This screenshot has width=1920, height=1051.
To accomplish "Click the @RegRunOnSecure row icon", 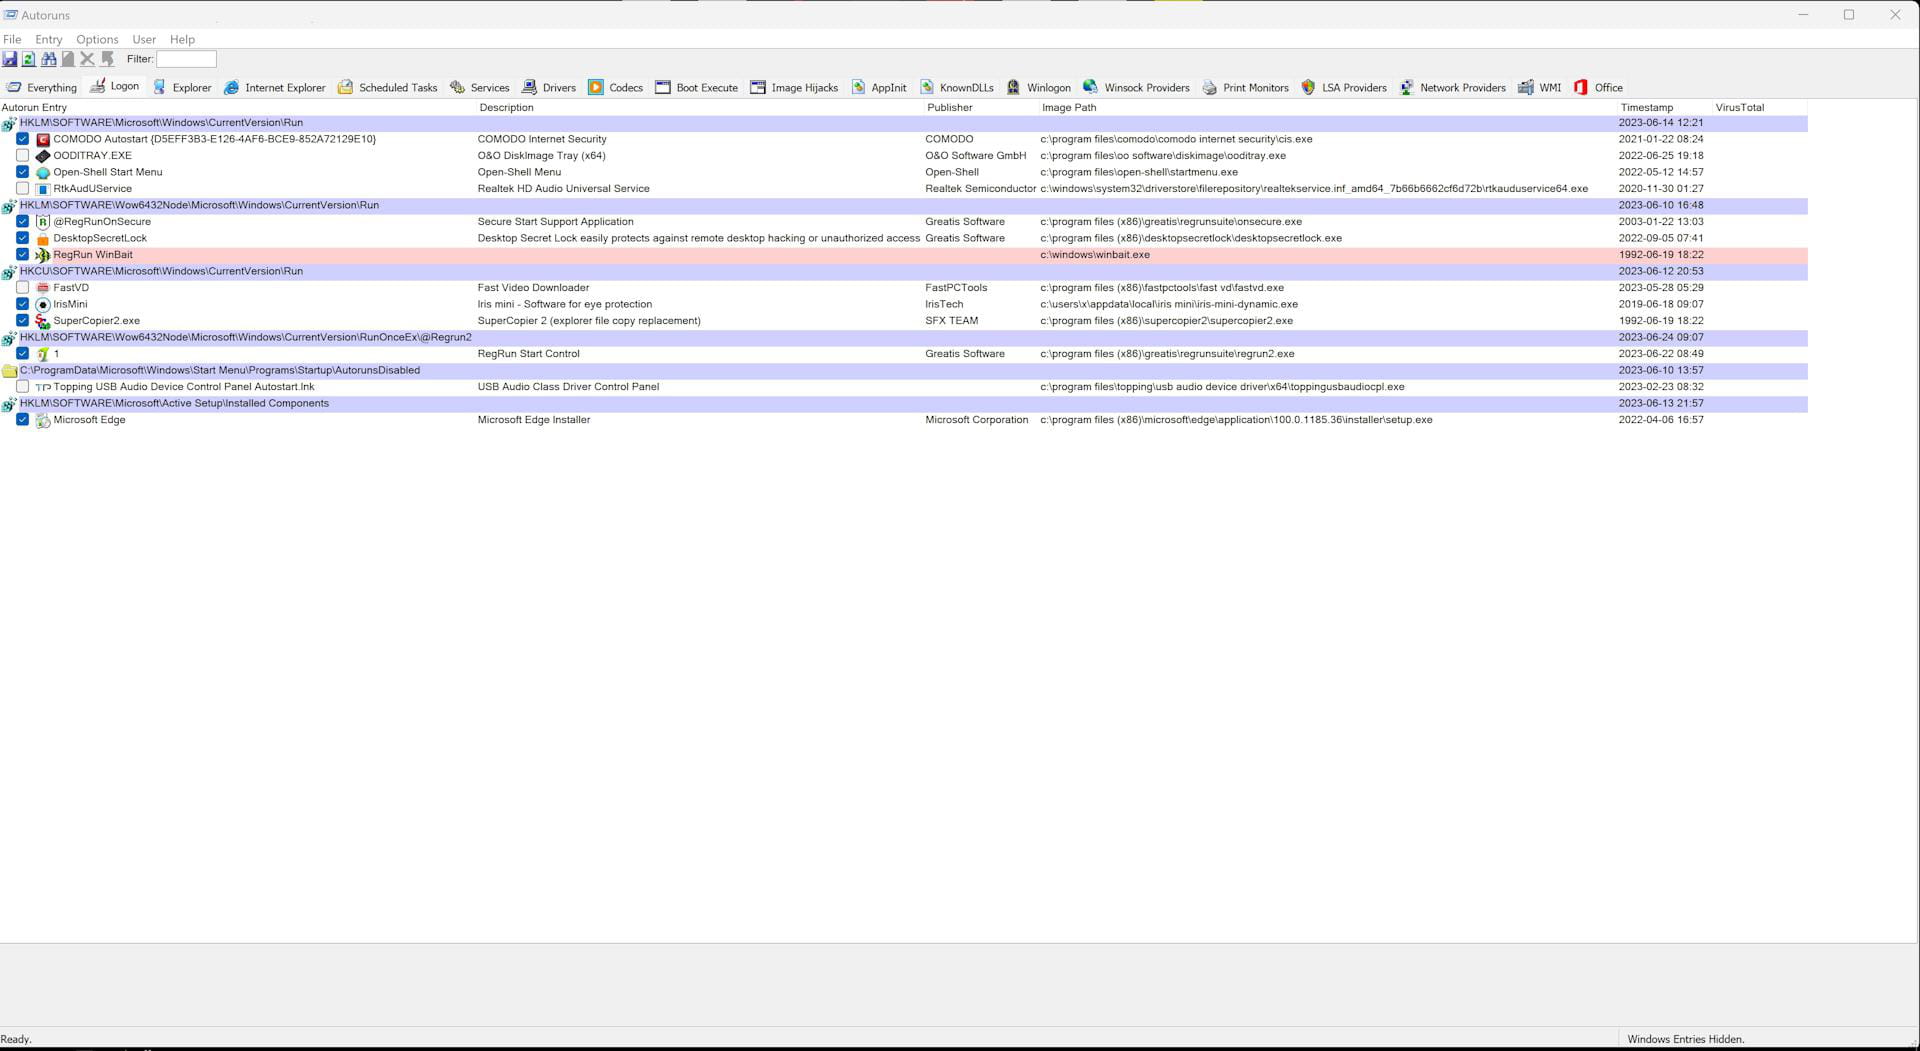I will [x=43, y=222].
